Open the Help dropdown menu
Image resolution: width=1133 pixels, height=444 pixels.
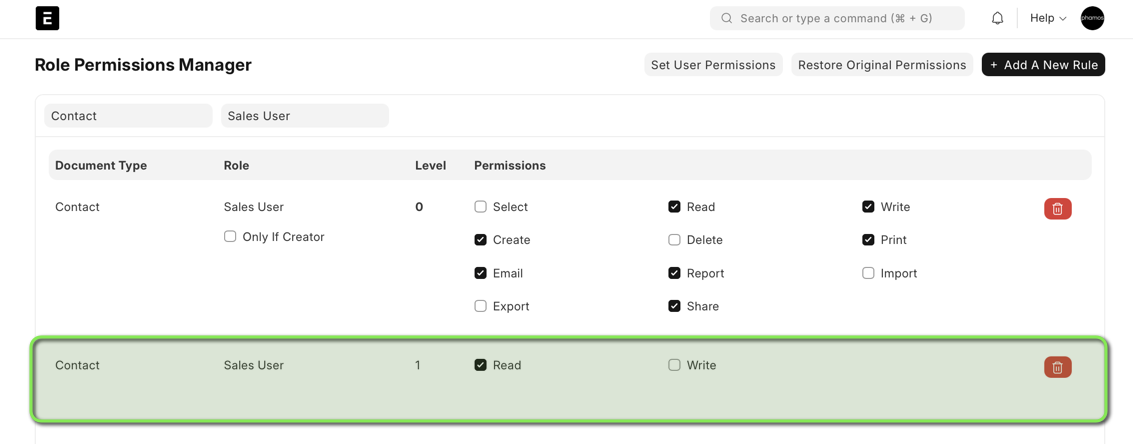click(x=1048, y=19)
